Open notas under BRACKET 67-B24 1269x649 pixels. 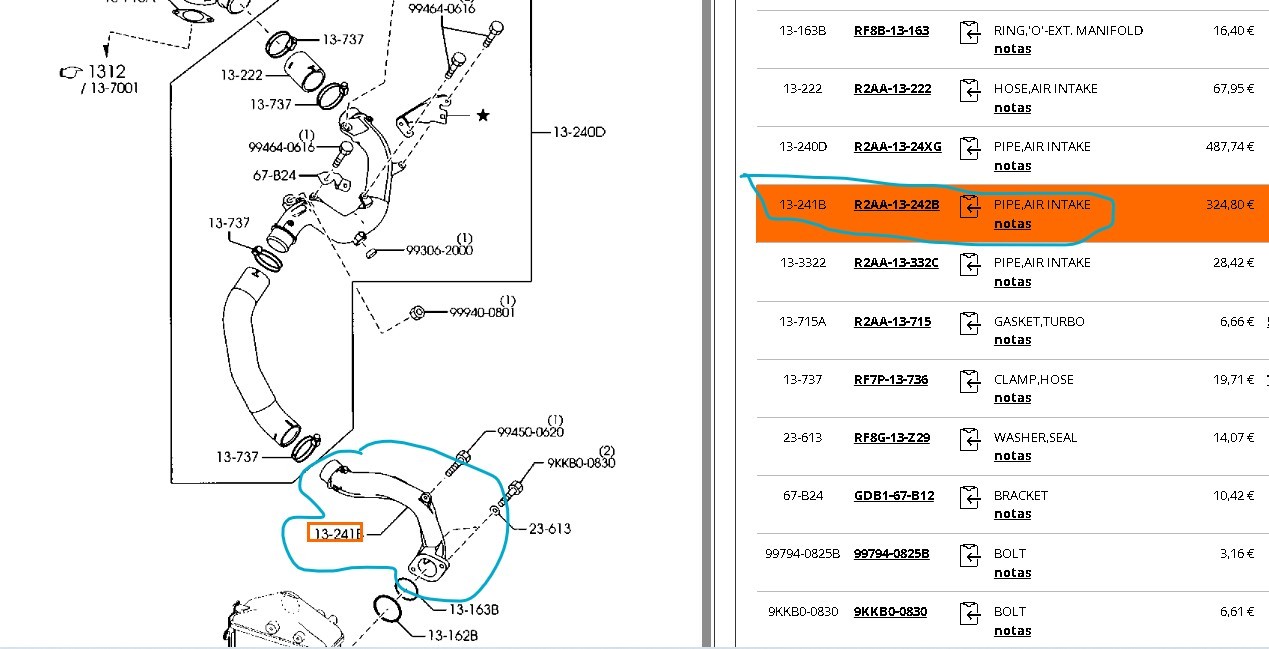(x=1012, y=514)
